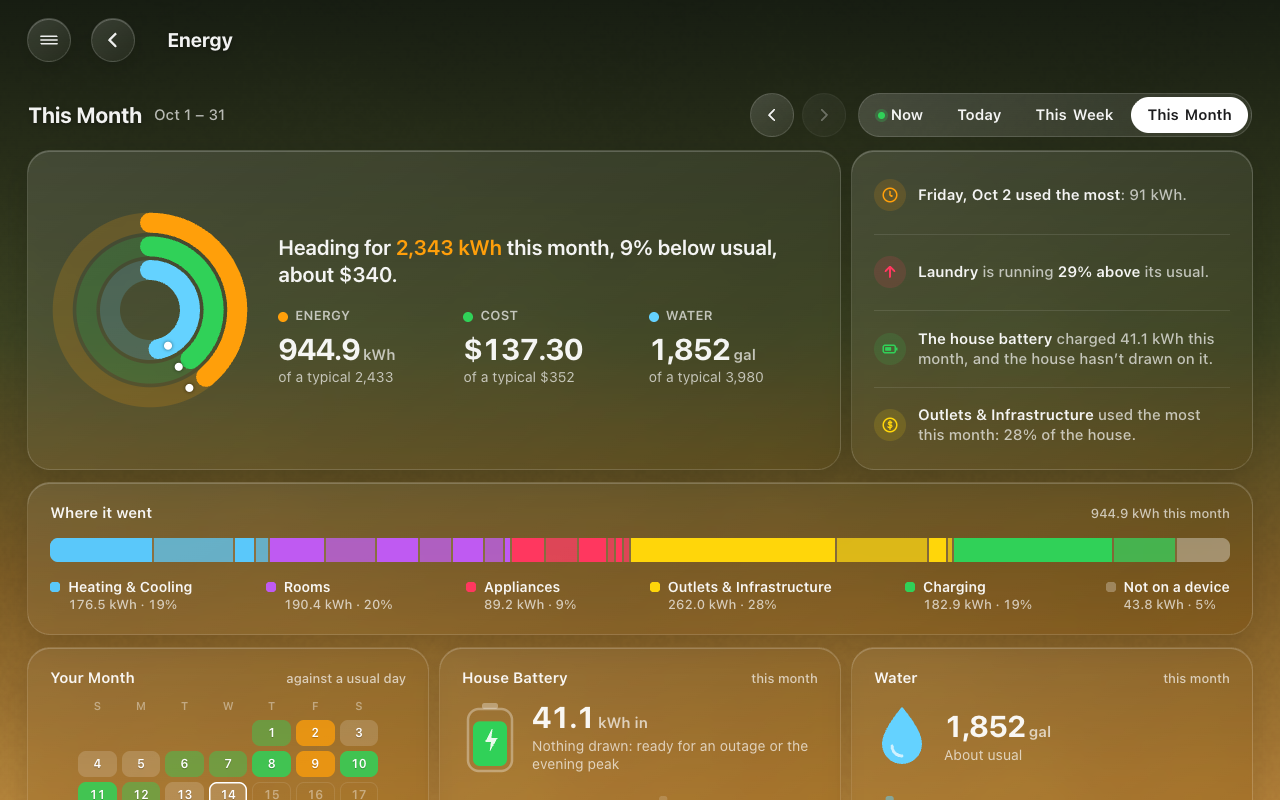Click the Heating & Cooling legend swatch
The height and width of the screenshot is (800, 1280).
[55, 587]
